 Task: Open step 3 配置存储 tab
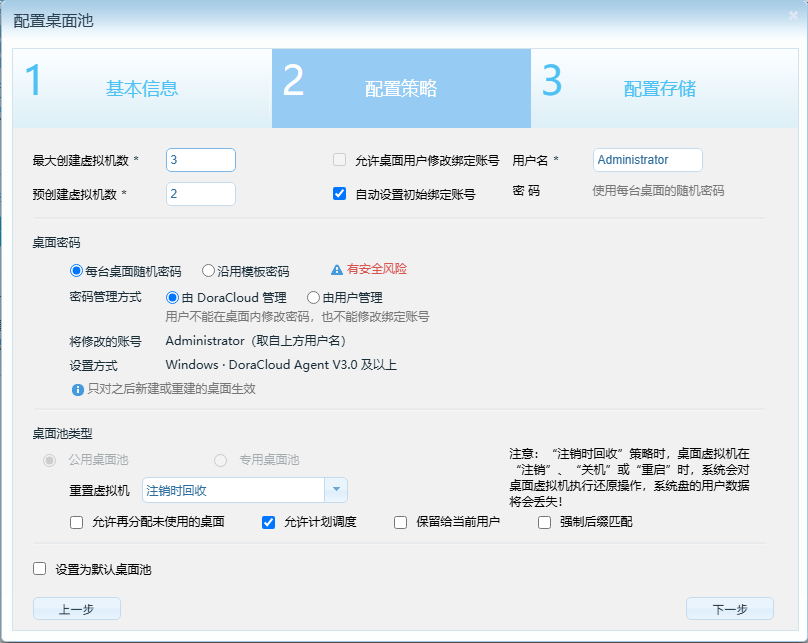point(665,88)
